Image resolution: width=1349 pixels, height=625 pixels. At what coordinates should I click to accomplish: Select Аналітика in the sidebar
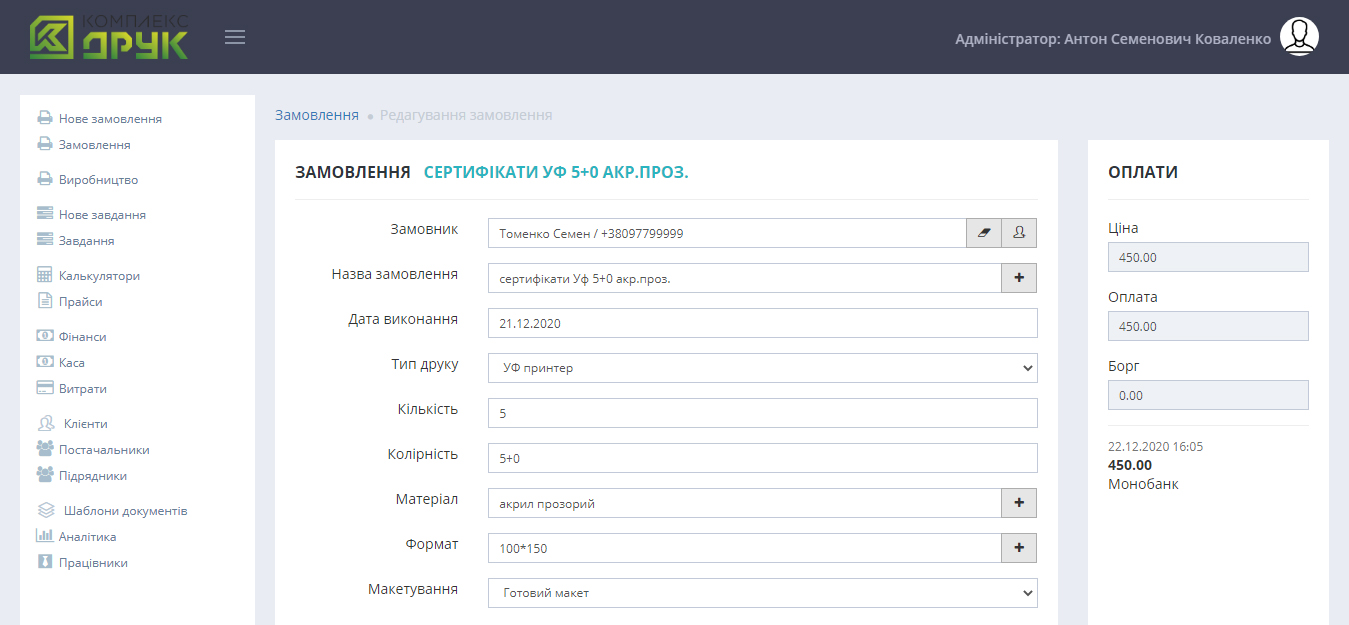click(x=87, y=537)
